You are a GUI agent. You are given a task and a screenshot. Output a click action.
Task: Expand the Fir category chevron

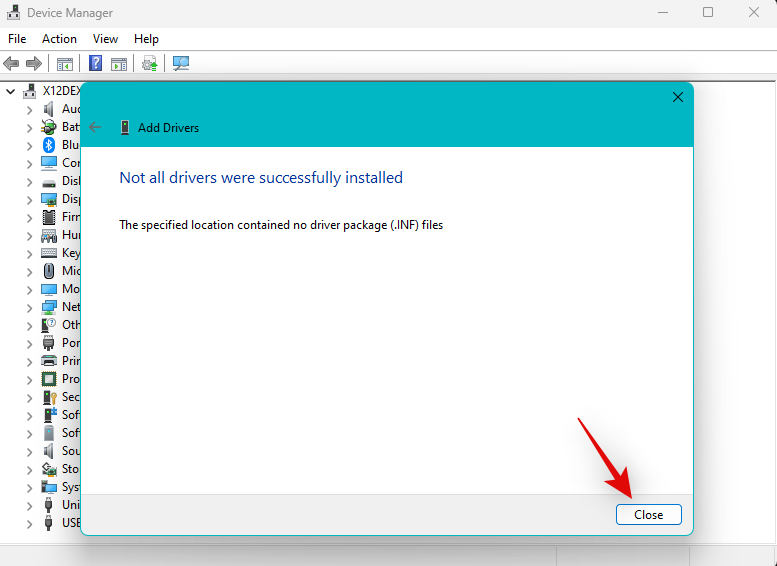(29, 218)
